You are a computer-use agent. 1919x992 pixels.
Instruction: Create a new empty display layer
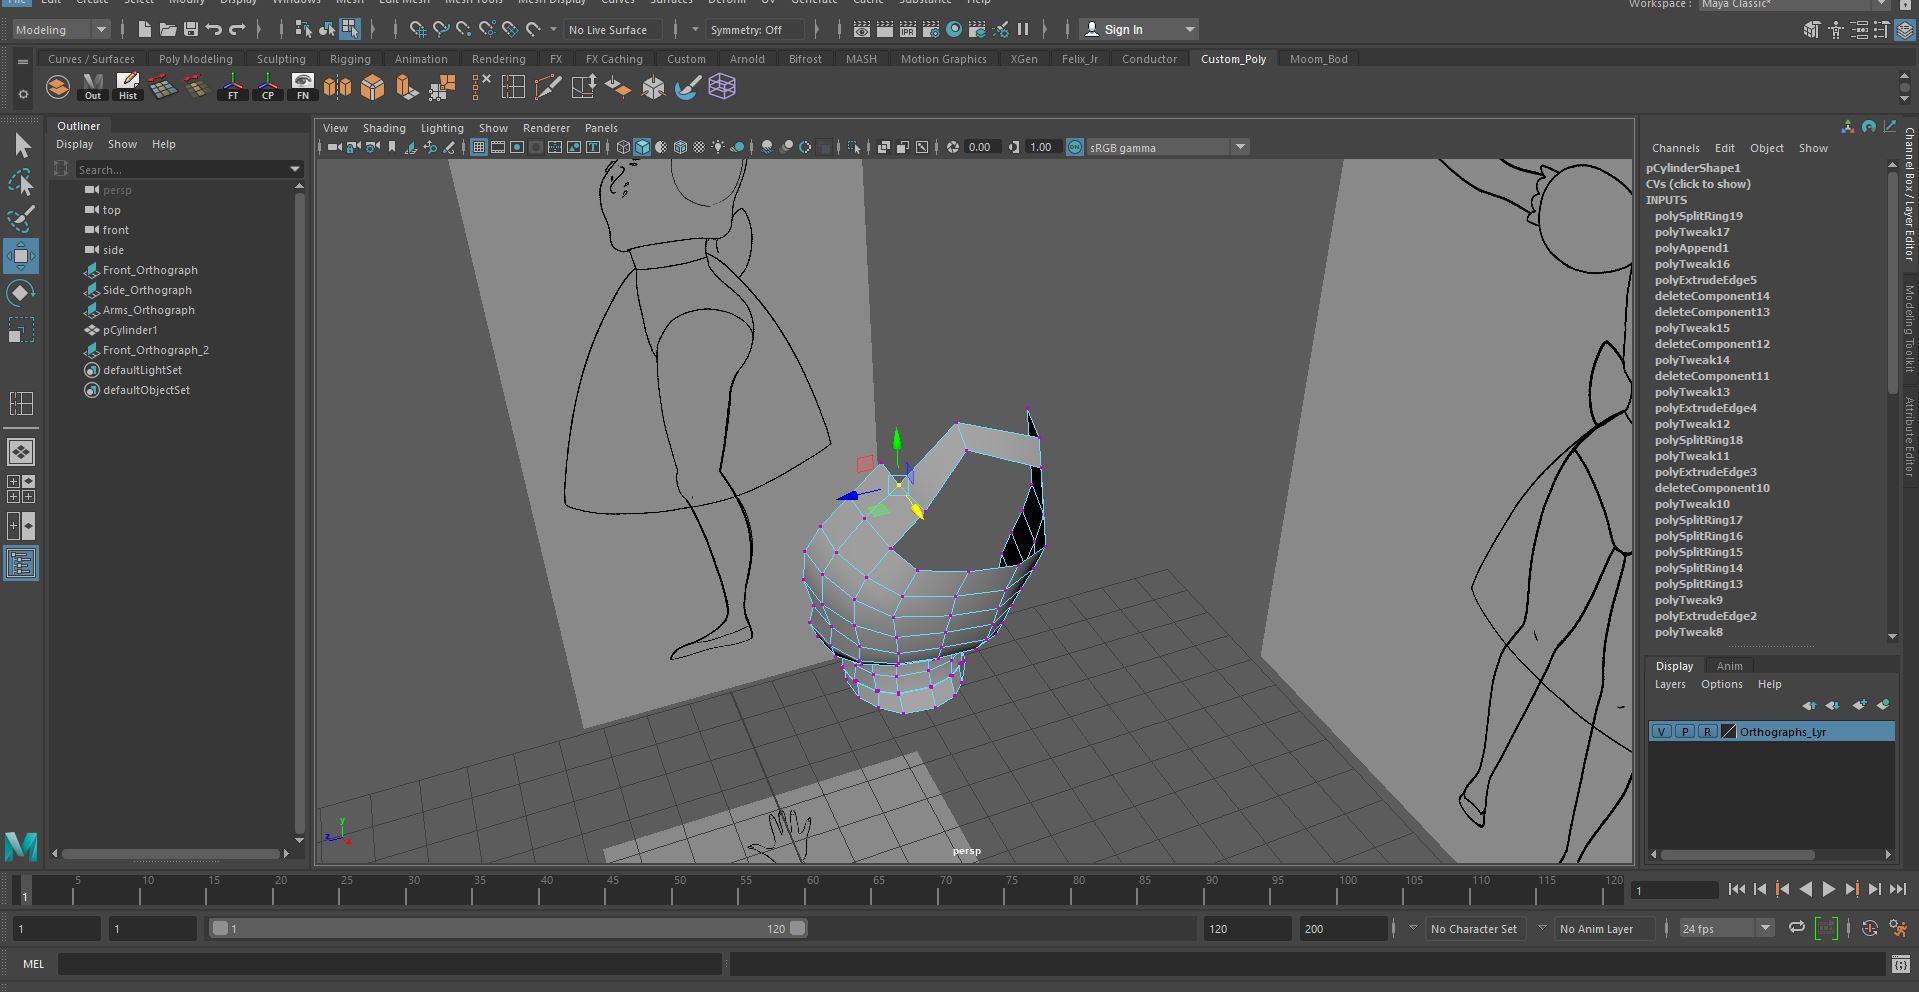(1859, 705)
